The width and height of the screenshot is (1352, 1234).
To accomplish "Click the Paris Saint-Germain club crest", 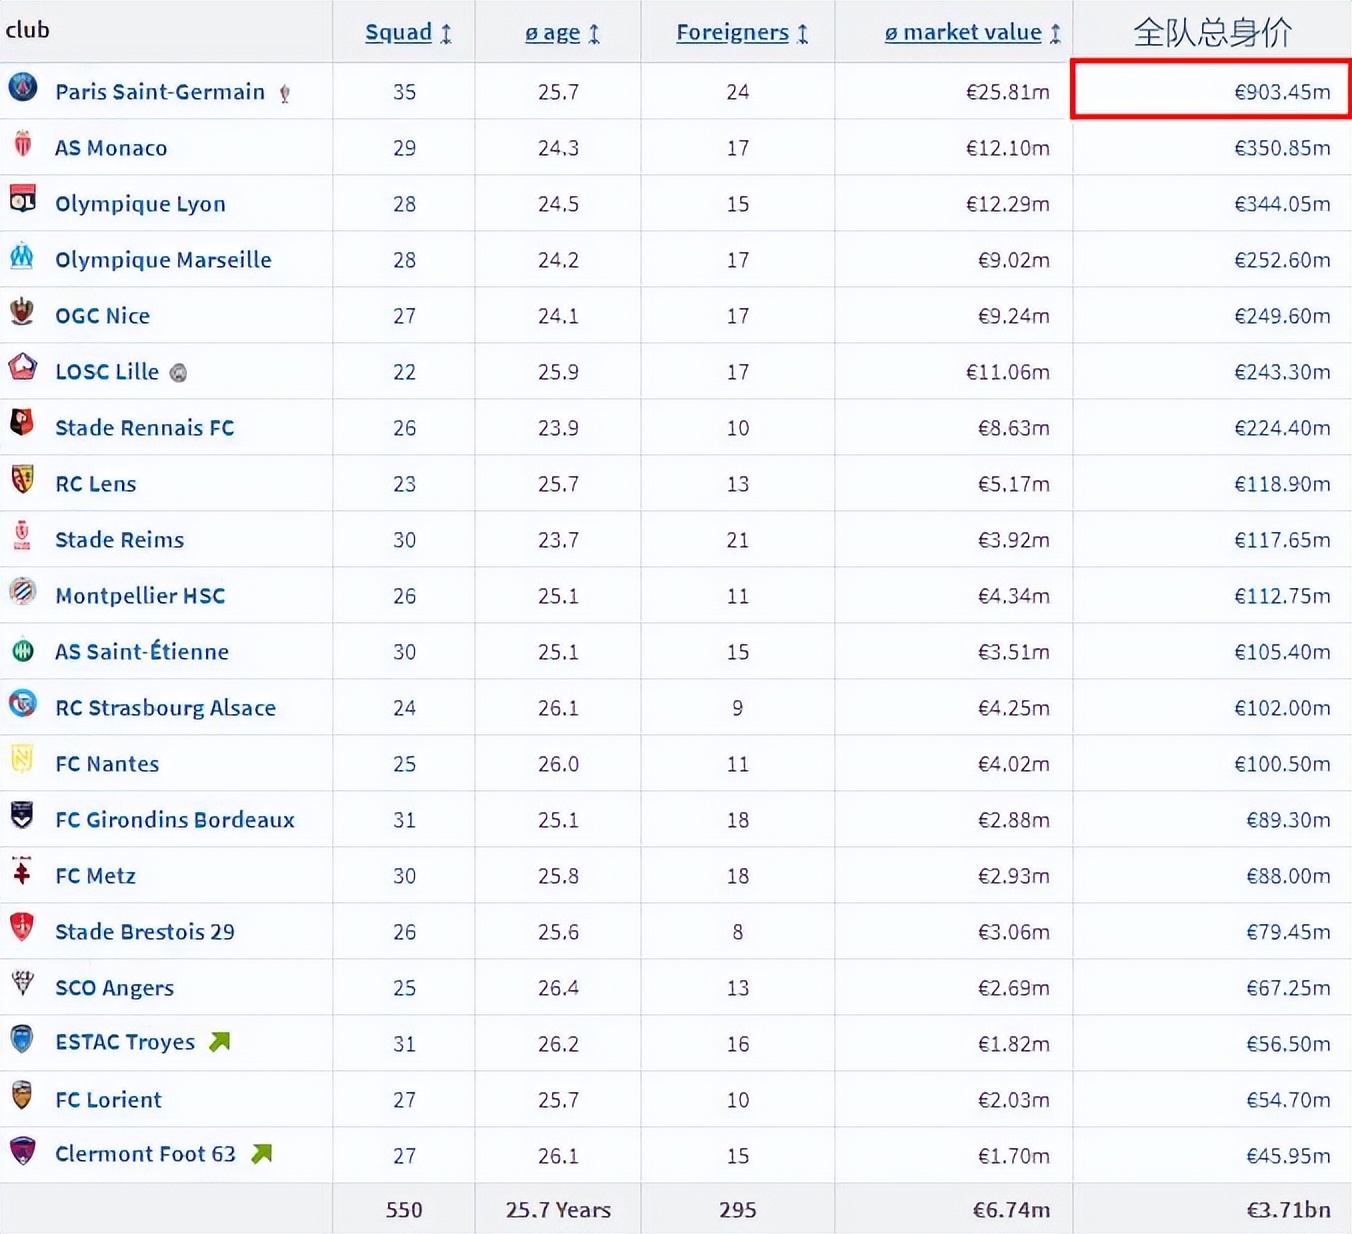I will 23,88.
